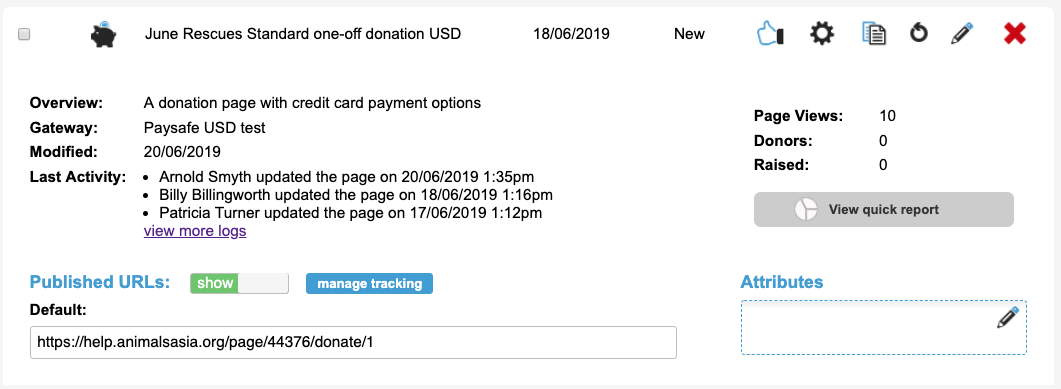
Task: Click the manage tracking button
Action: [369, 283]
